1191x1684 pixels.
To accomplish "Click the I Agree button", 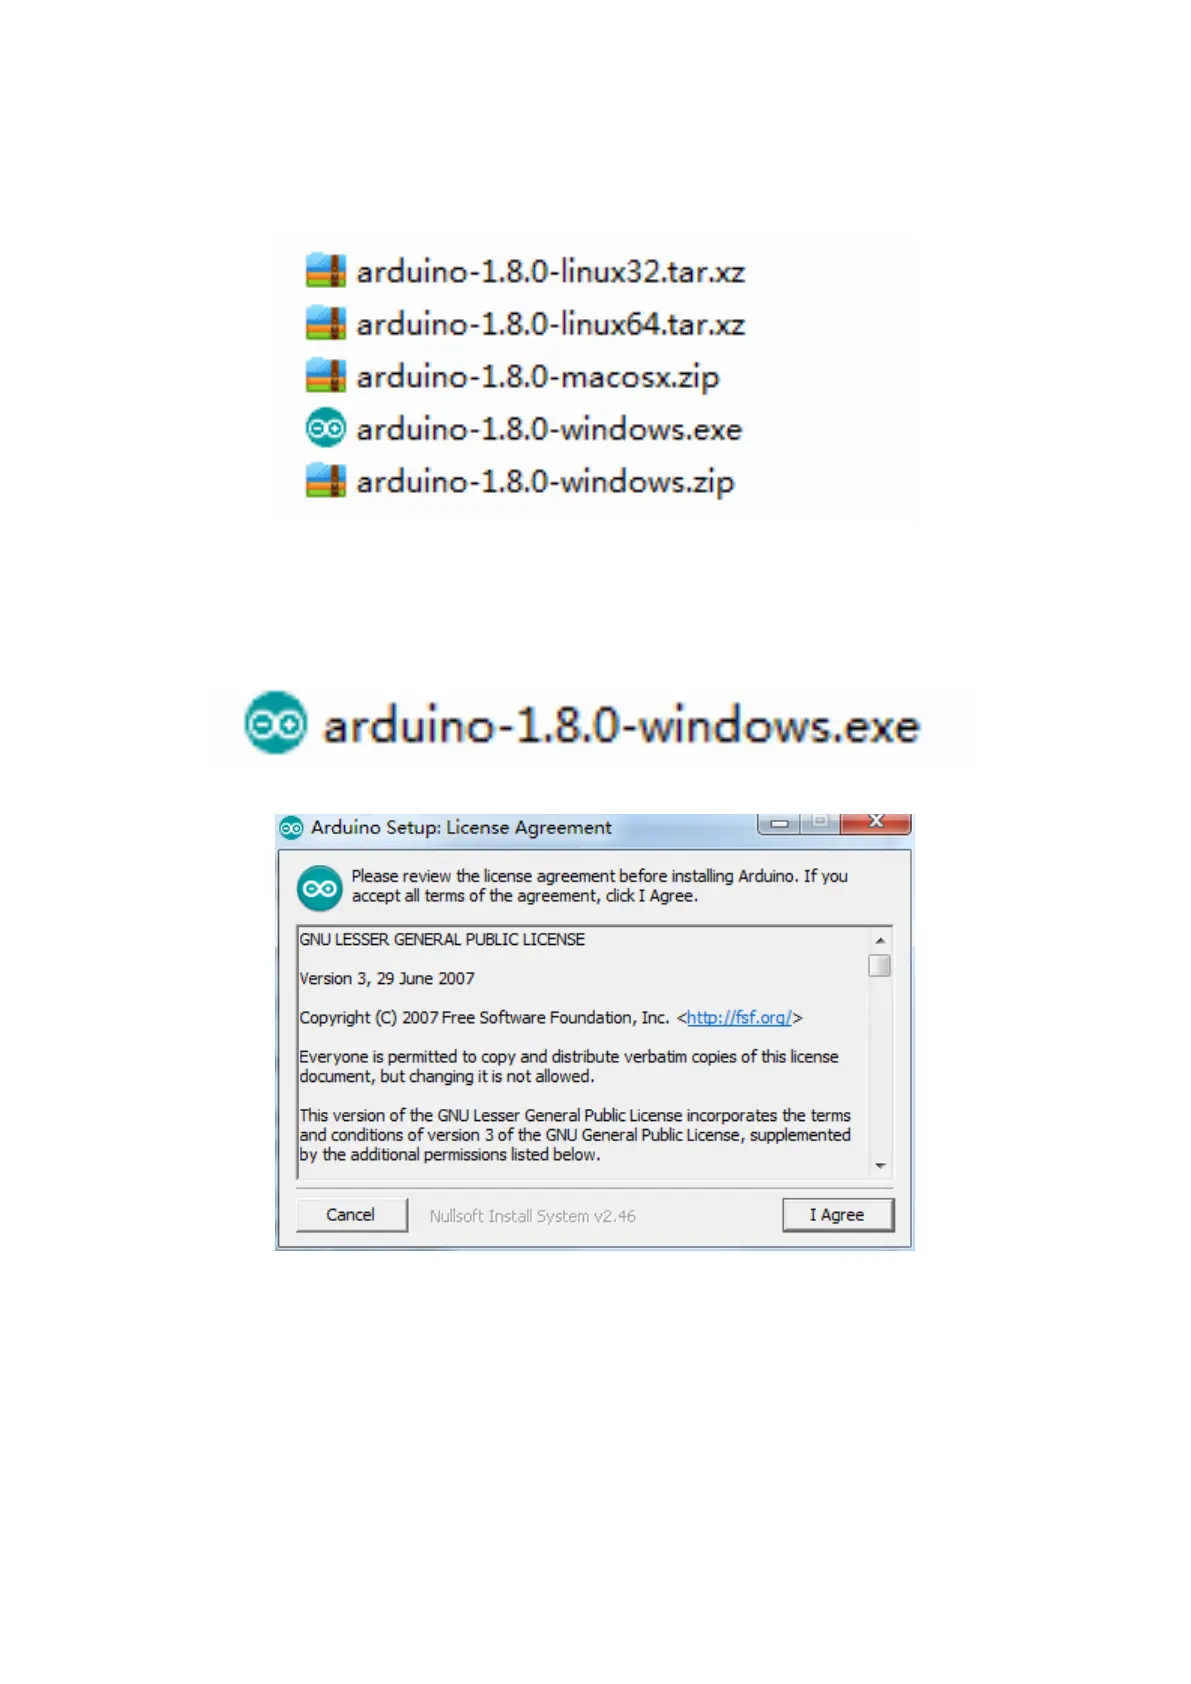I will click(837, 1215).
